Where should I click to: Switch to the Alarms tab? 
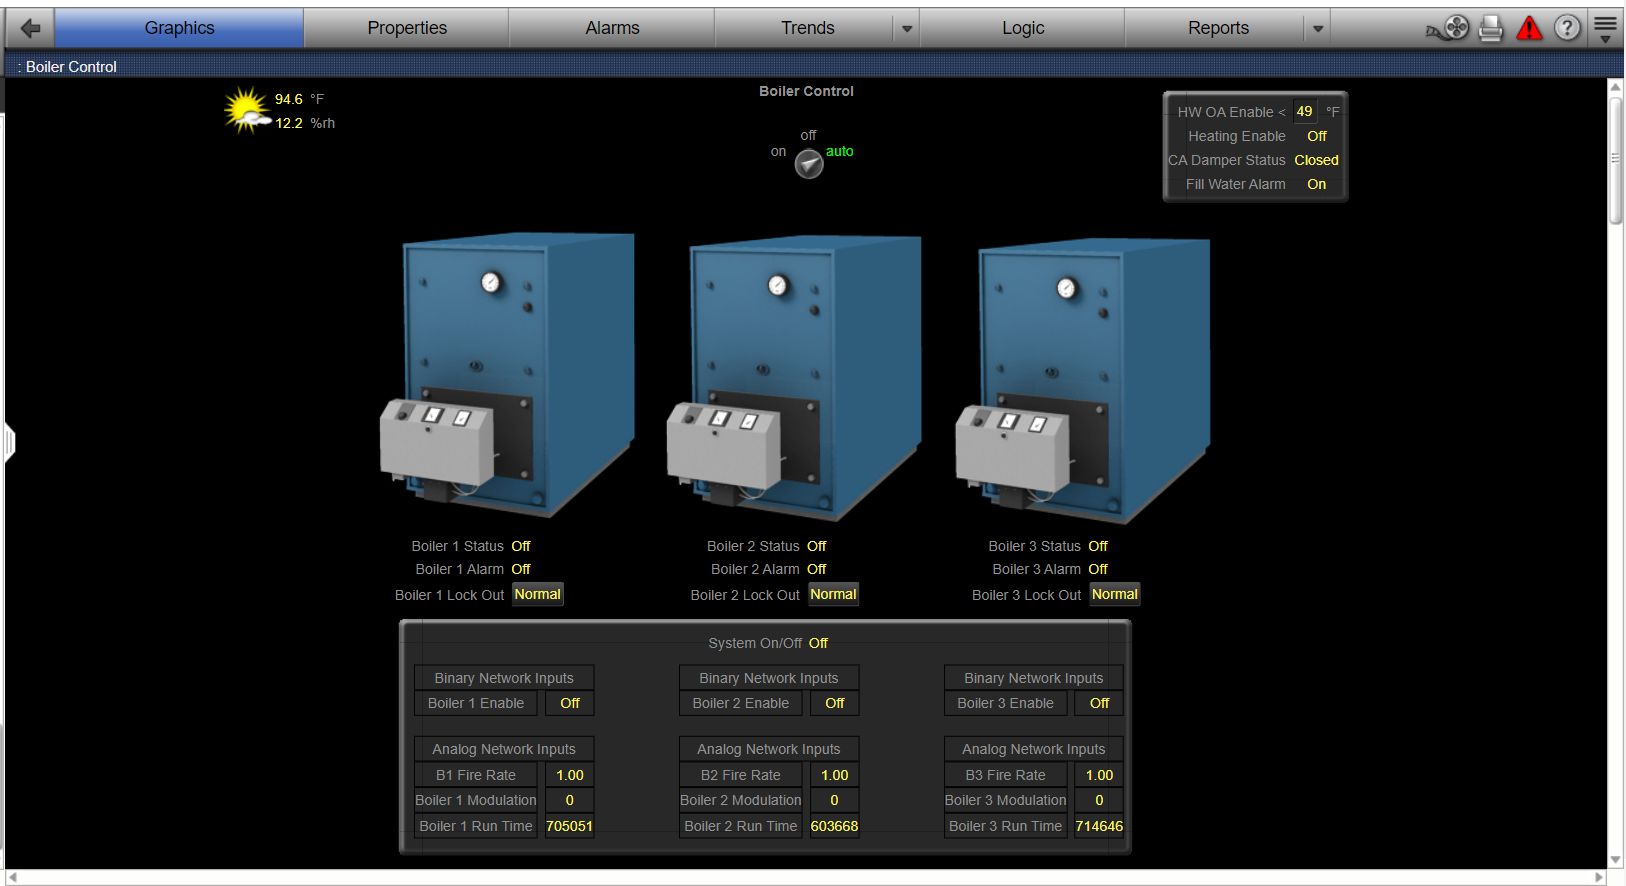pyautogui.click(x=612, y=28)
